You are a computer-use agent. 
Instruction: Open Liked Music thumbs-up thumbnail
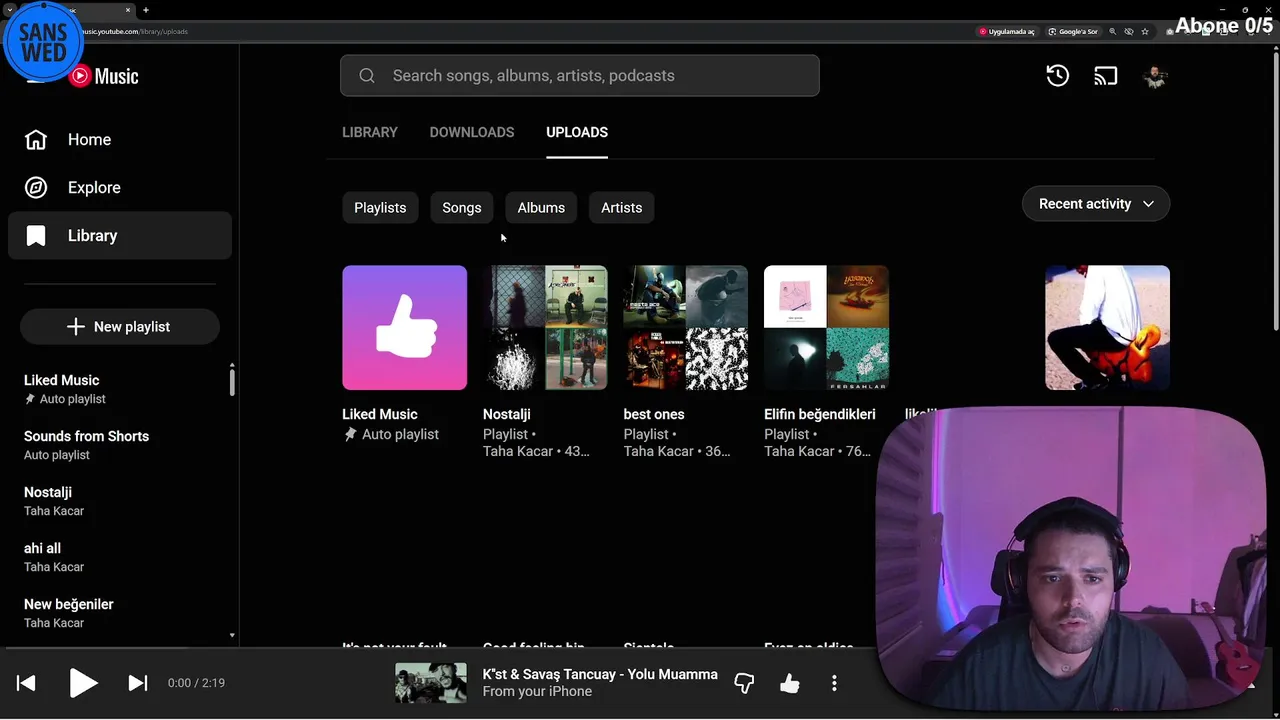coord(404,328)
